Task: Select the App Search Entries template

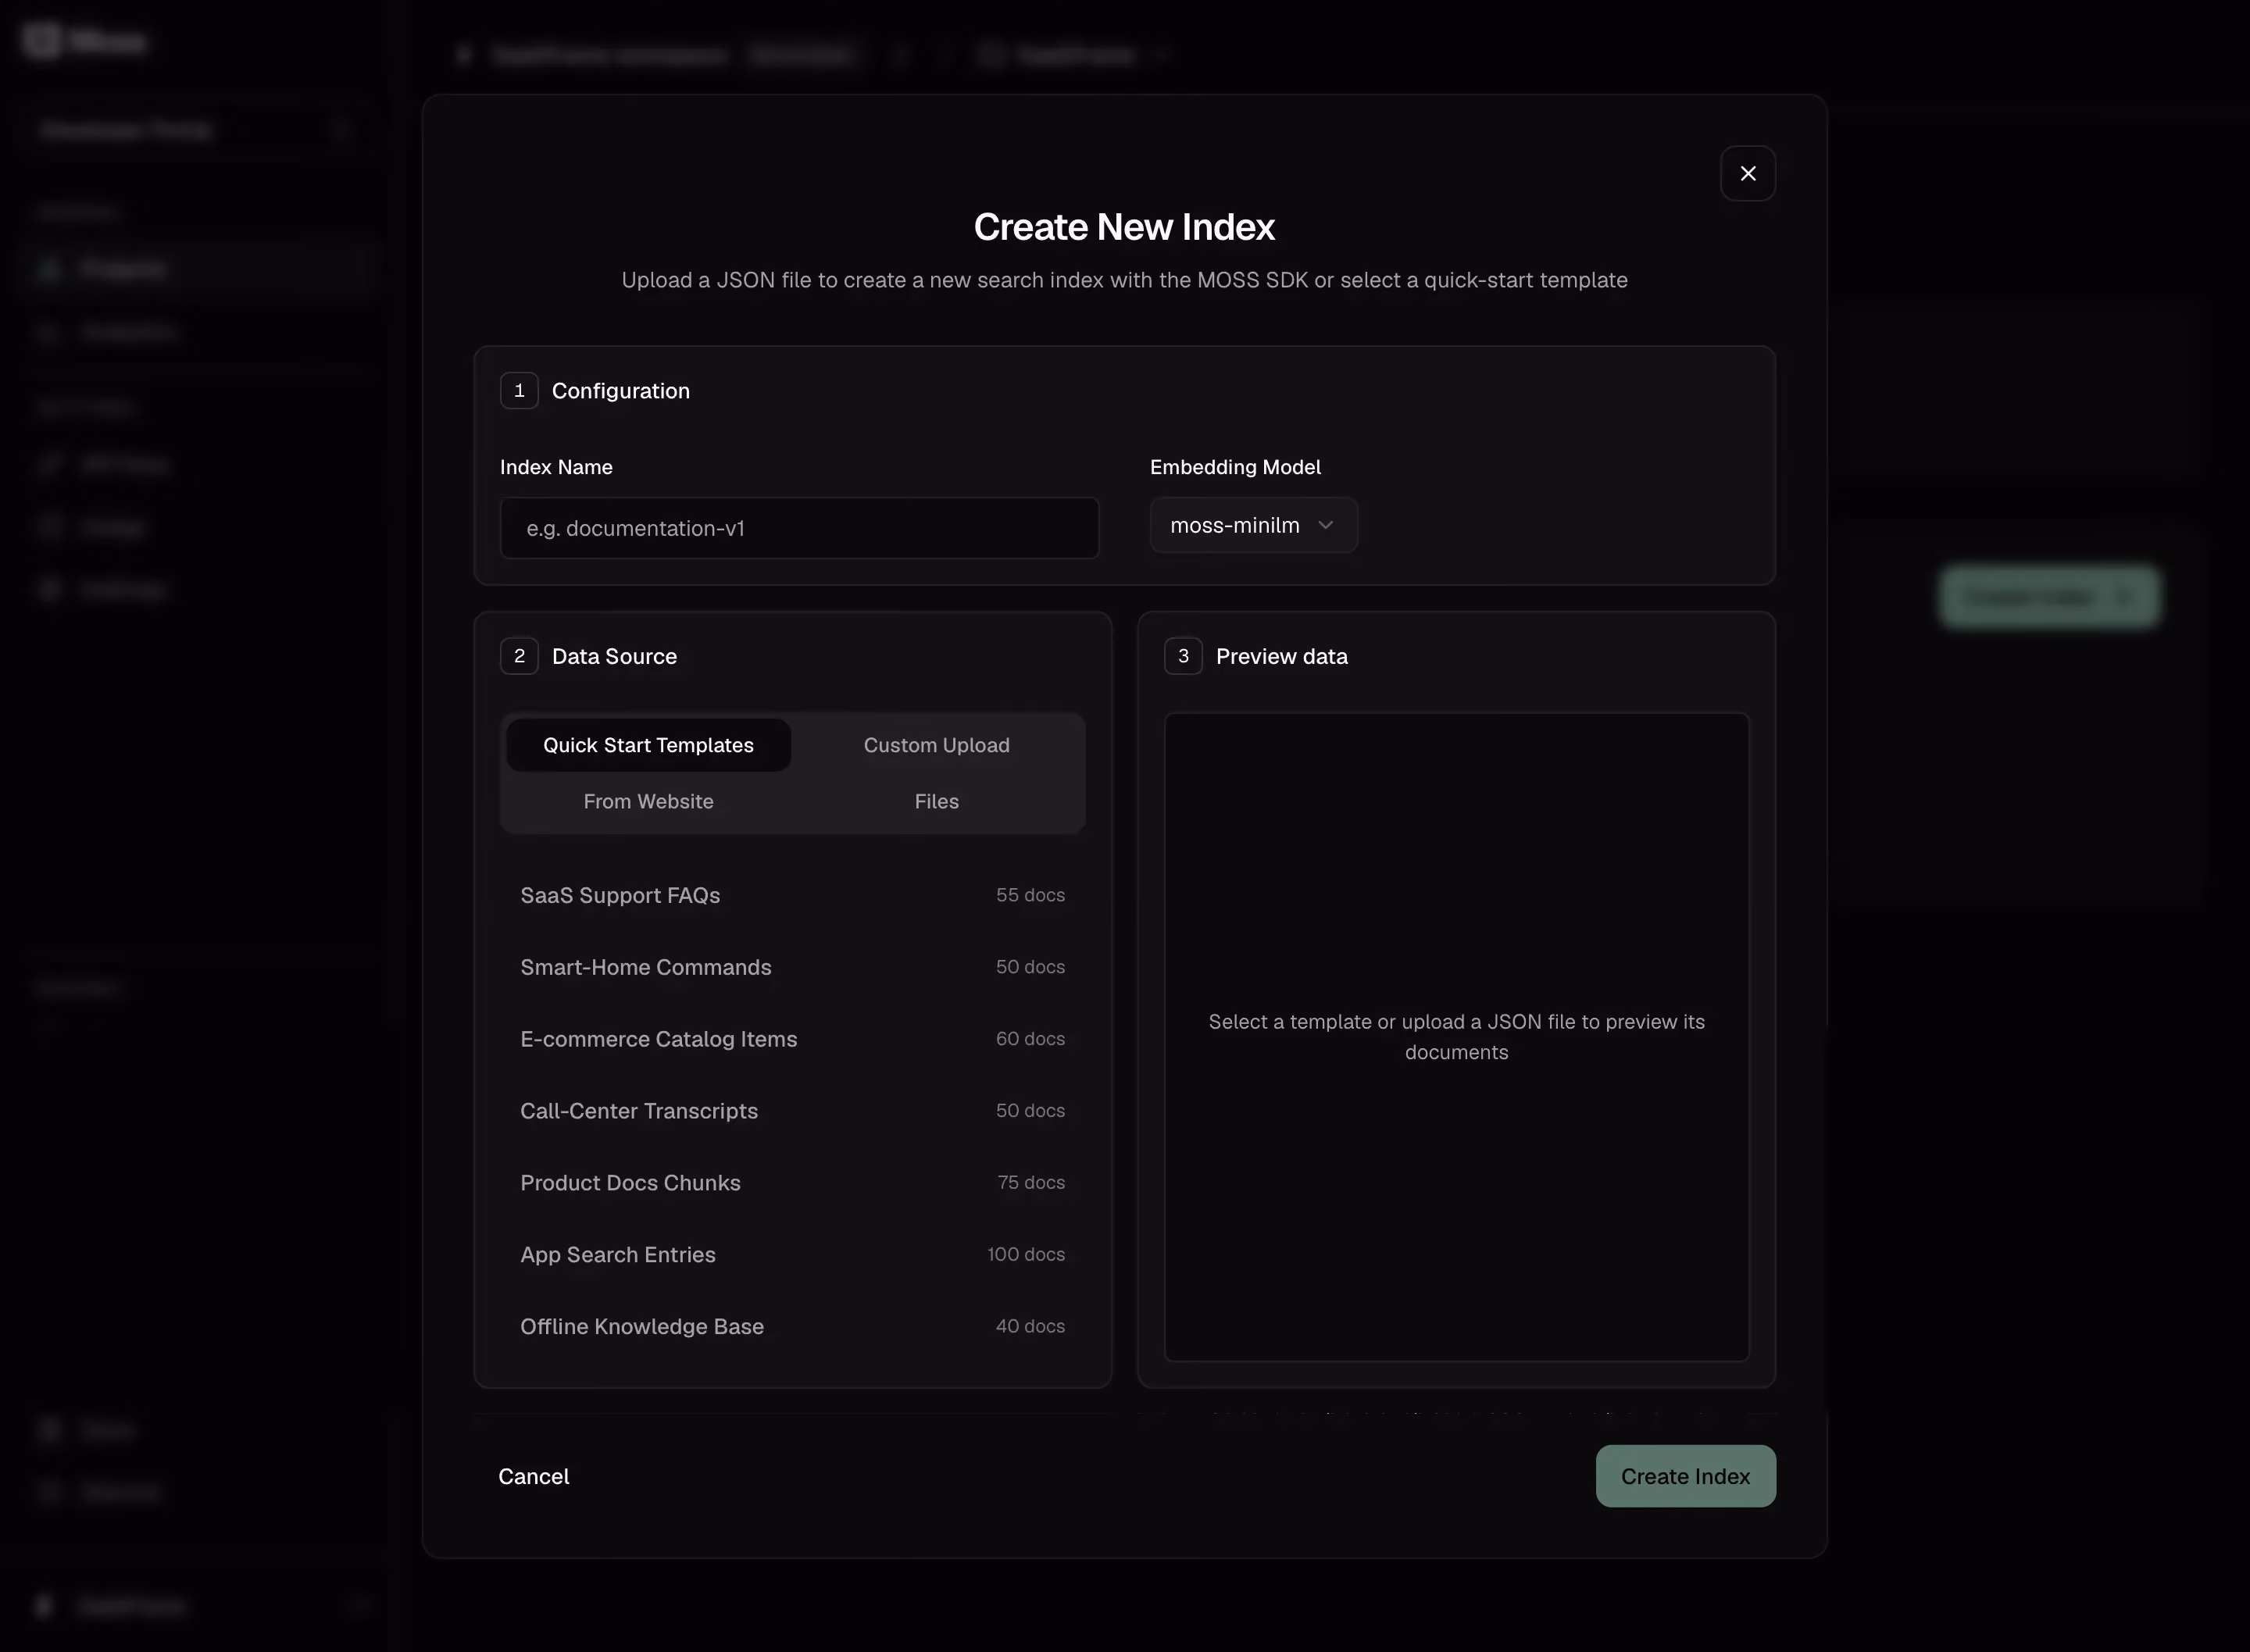Action: click(x=792, y=1255)
